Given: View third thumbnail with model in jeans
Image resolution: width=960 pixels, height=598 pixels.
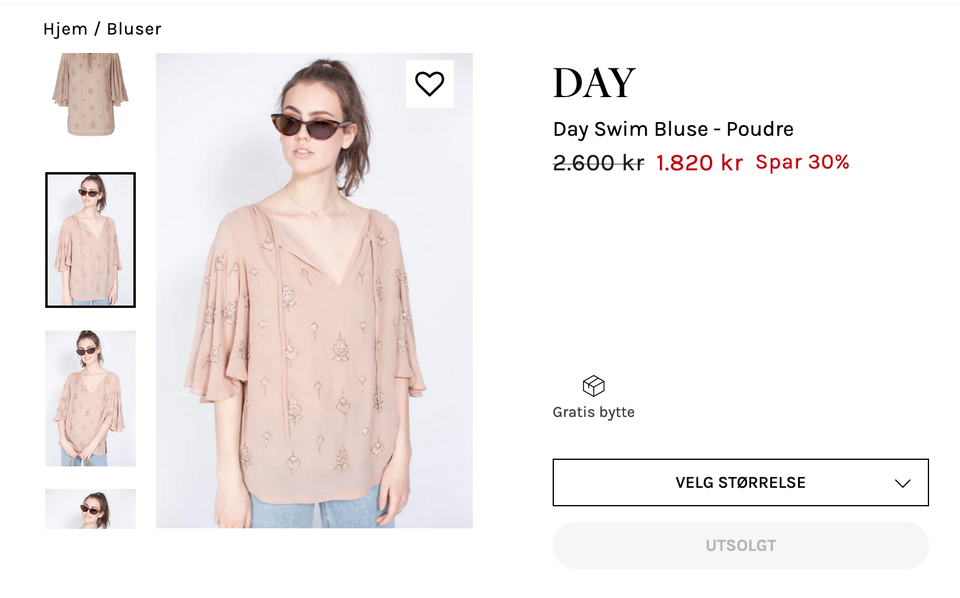Looking at the screenshot, I should pyautogui.click(x=90, y=398).
